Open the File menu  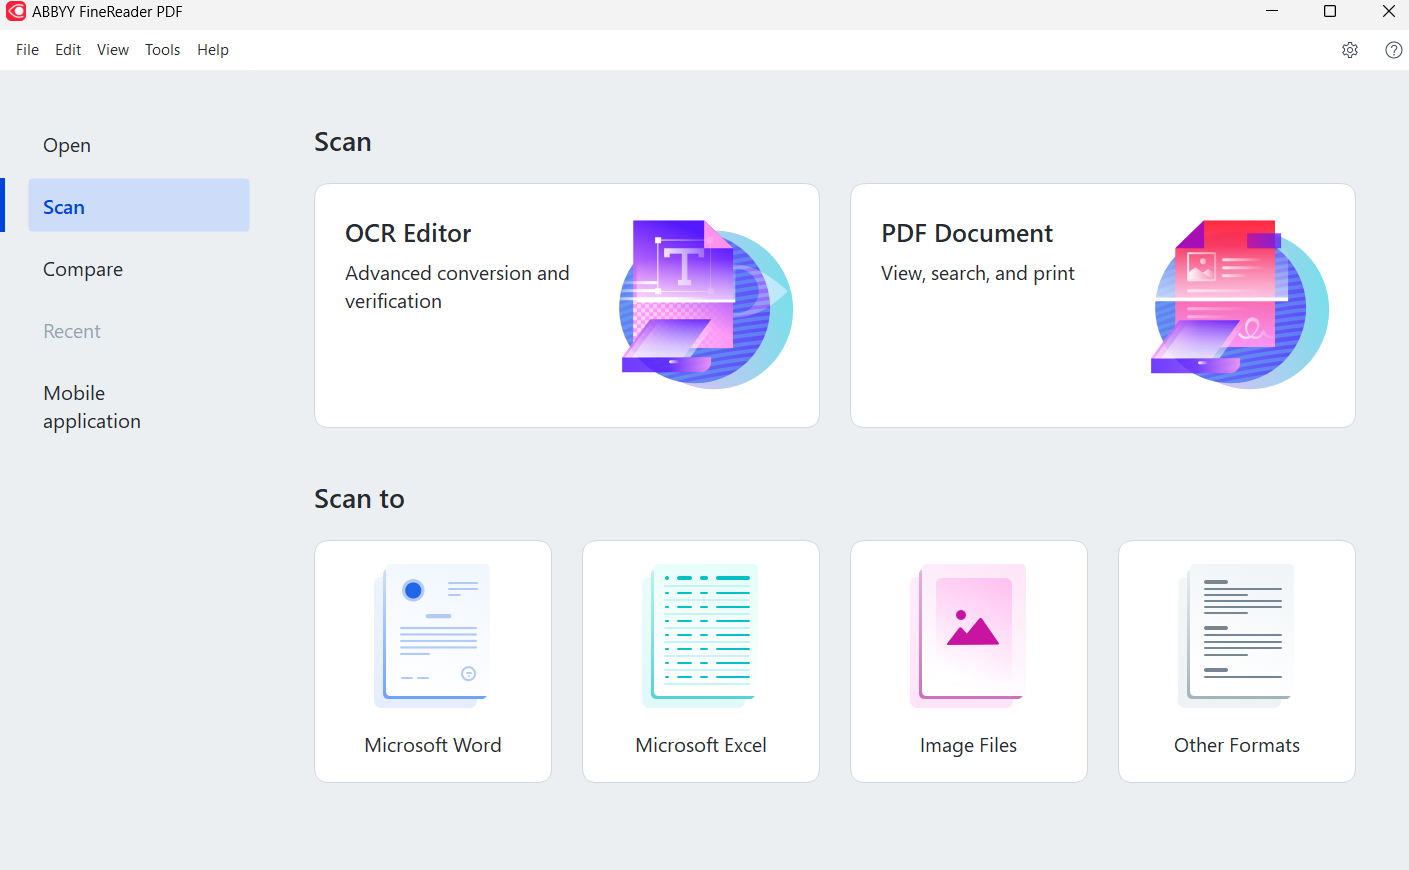(27, 50)
